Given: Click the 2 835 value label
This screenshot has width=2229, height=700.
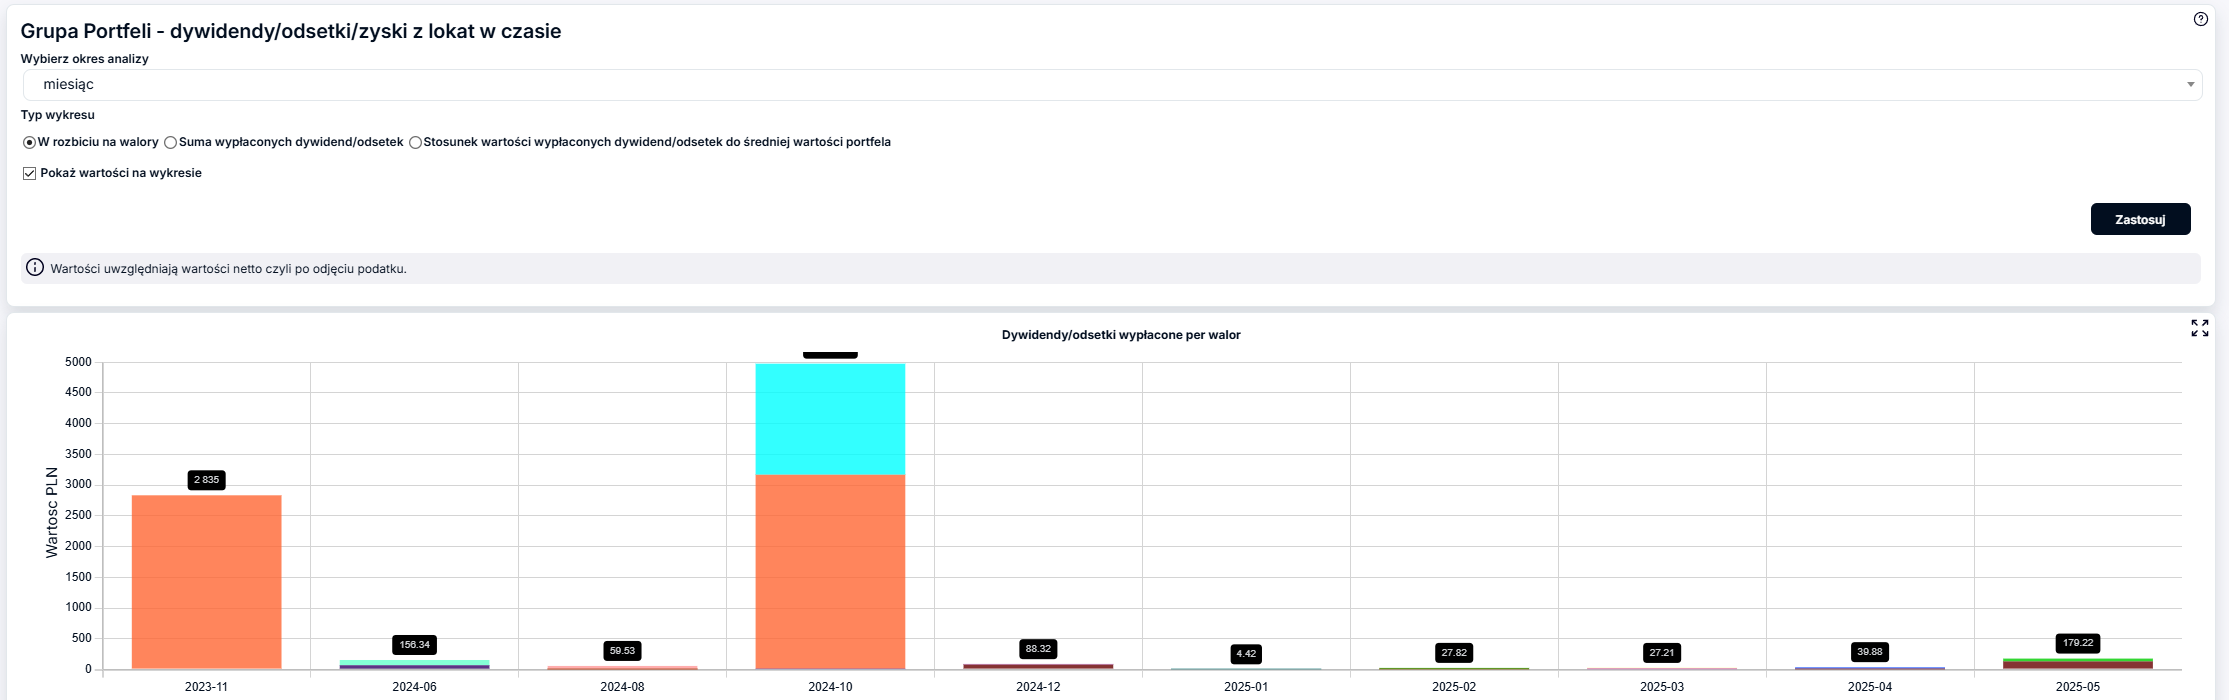Looking at the screenshot, I should pos(207,480).
